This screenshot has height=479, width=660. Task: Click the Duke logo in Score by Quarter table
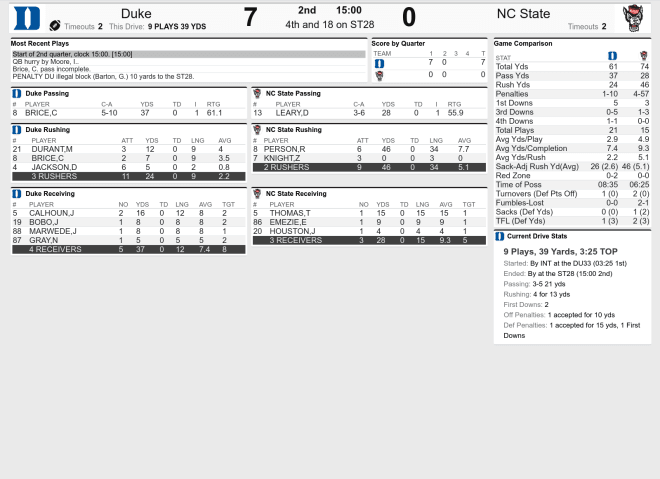[x=379, y=64]
